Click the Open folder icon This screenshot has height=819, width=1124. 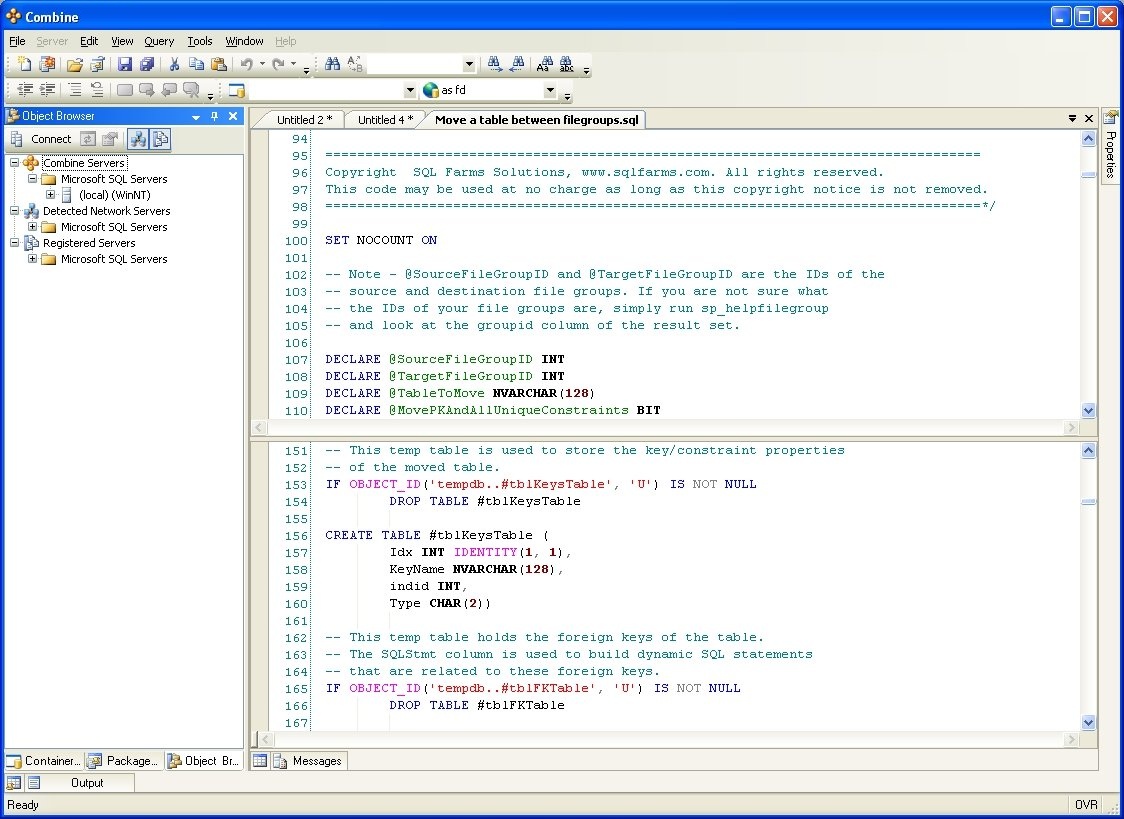[75, 65]
